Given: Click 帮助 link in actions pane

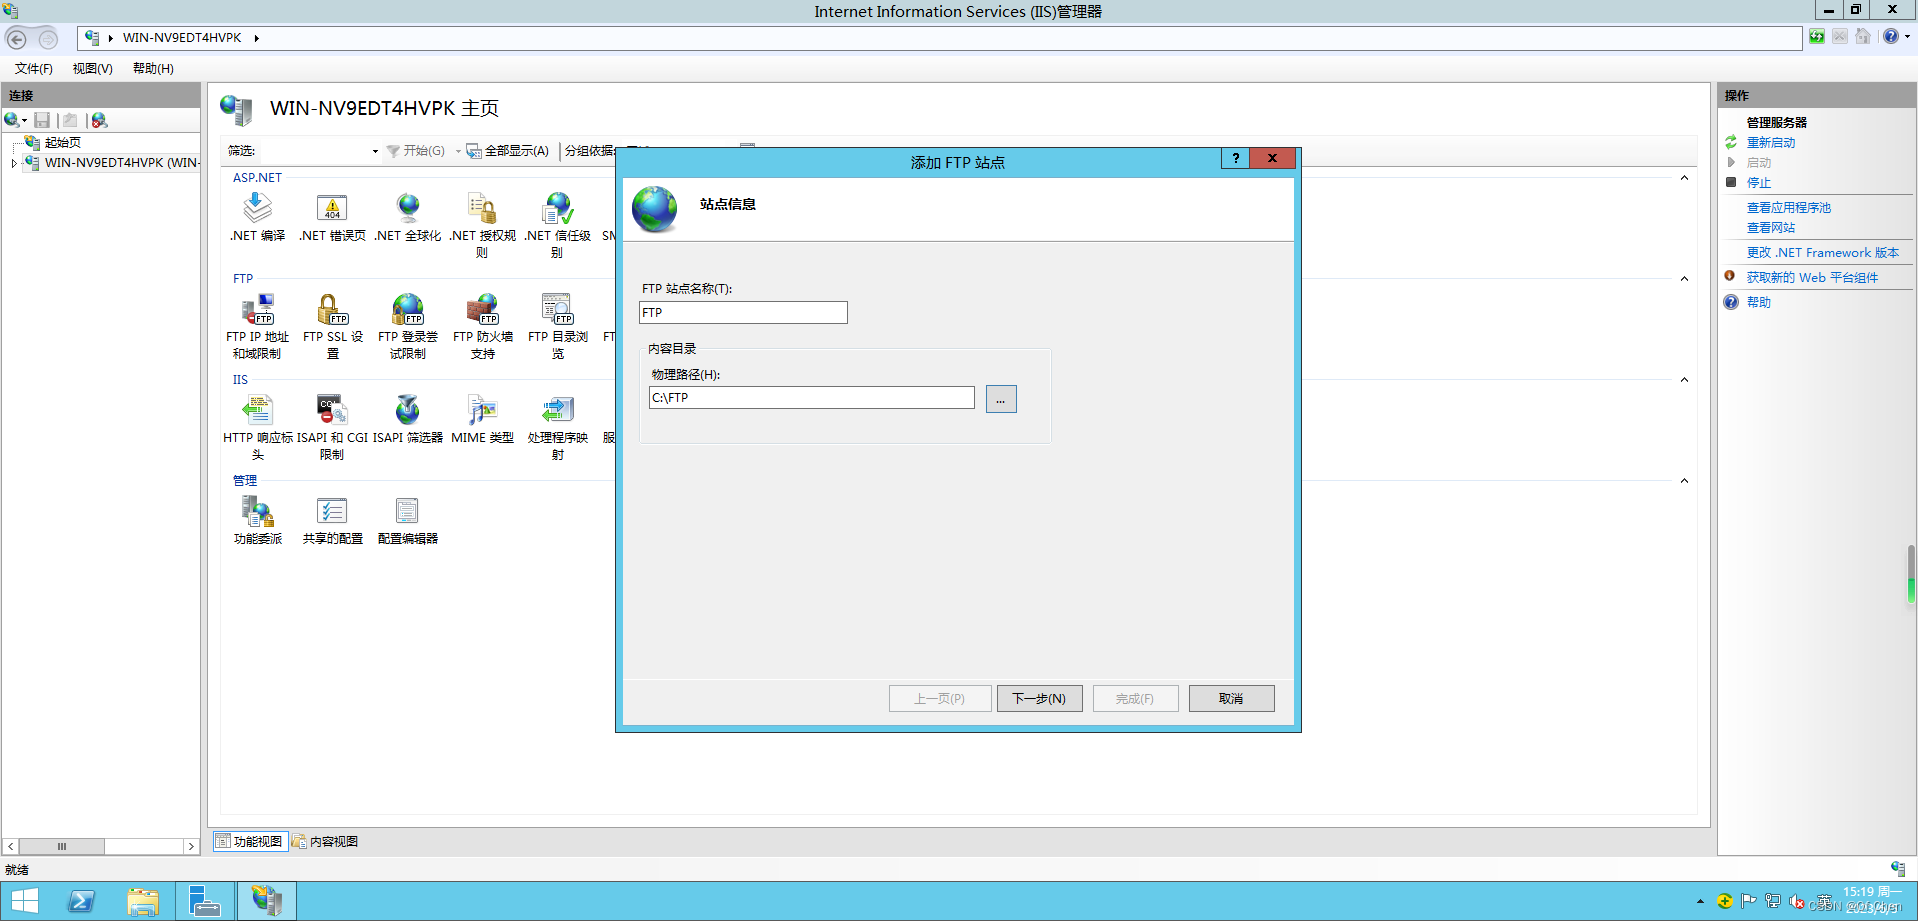Looking at the screenshot, I should tap(1758, 302).
